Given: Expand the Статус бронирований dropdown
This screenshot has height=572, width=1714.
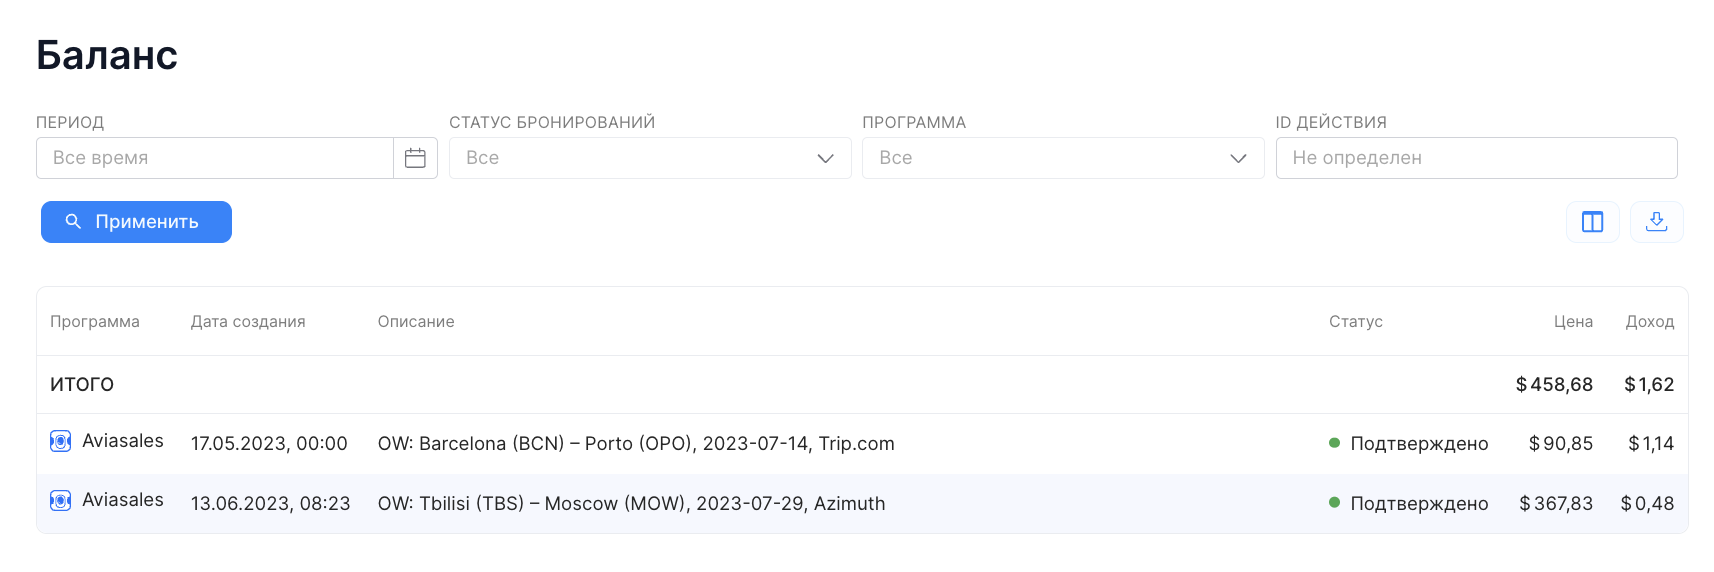Looking at the screenshot, I should pos(650,158).
